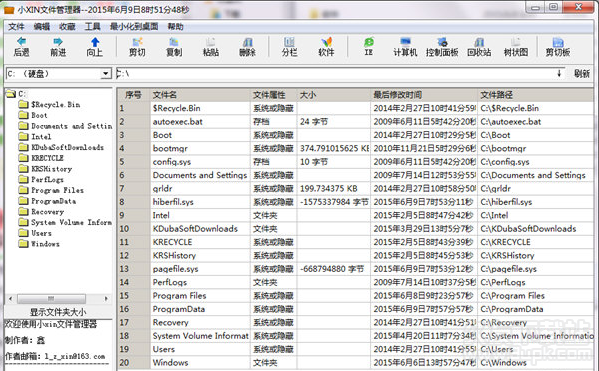Select hiberfil.sys in the file list
This screenshot has height=371, width=599.
pos(173,202)
